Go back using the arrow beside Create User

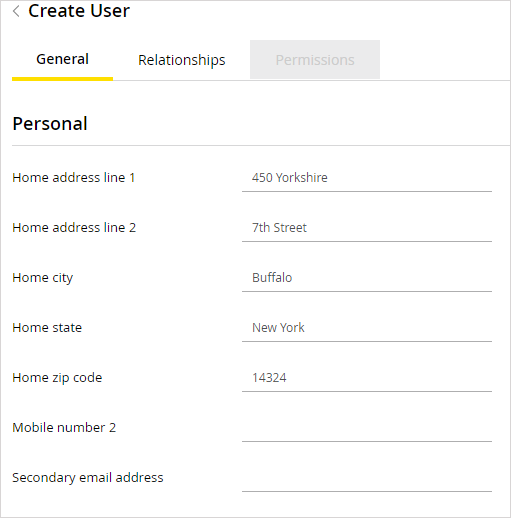click(16, 11)
